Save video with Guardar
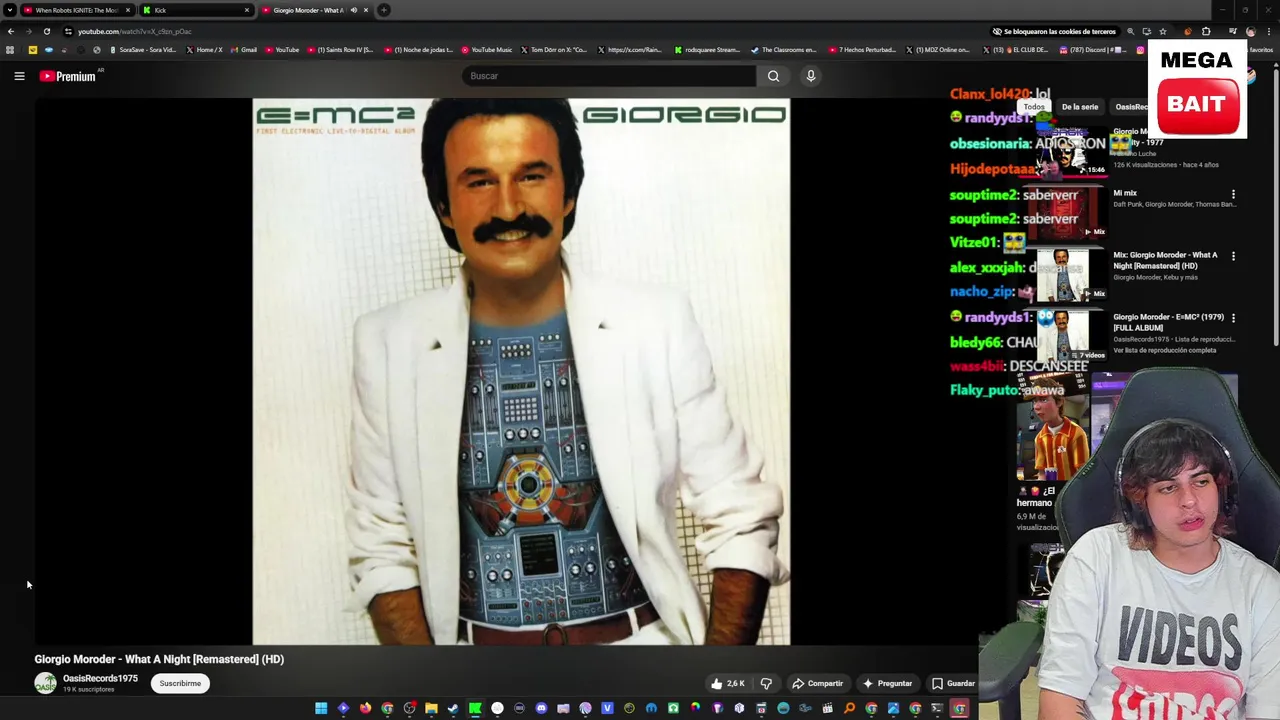Viewport: 1280px width, 720px height. (953, 683)
